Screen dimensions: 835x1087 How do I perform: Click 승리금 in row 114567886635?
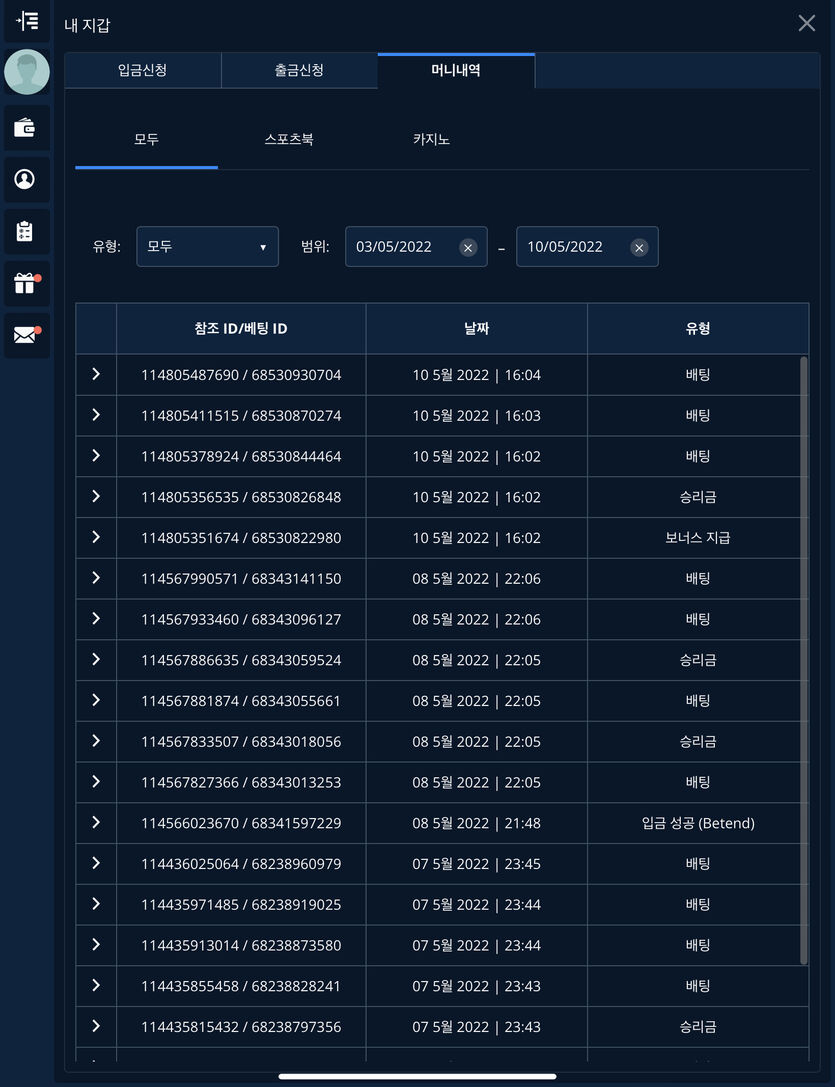pyautogui.click(x=698, y=660)
